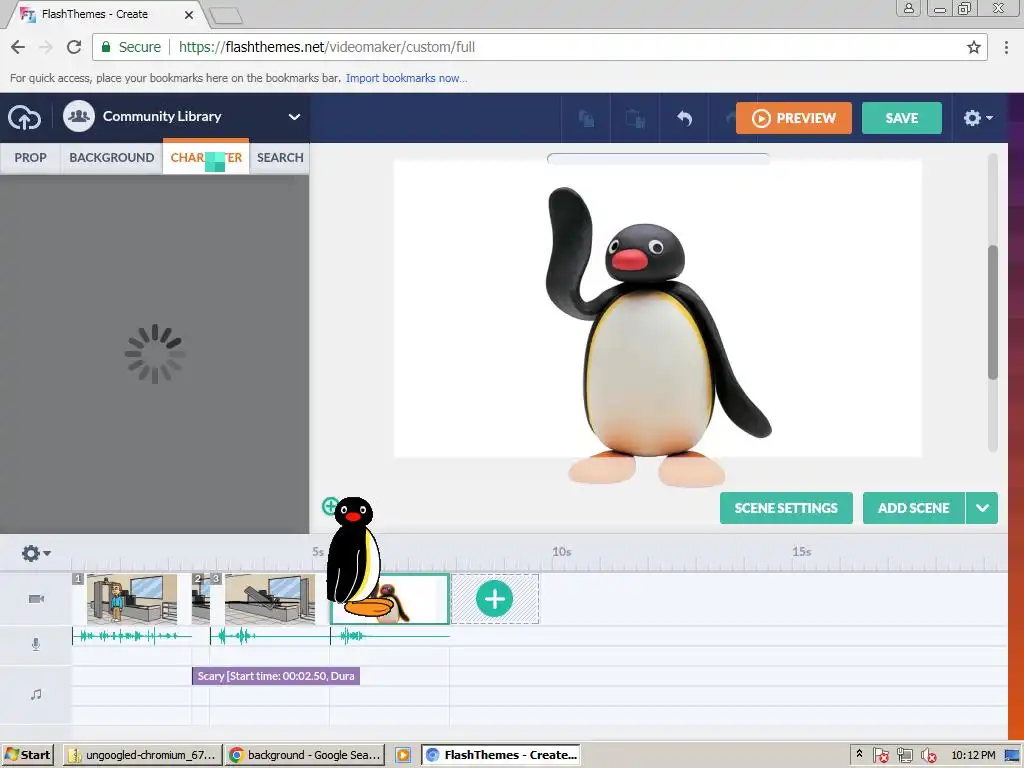Click the stage vertical scrollbar

(x=993, y=312)
